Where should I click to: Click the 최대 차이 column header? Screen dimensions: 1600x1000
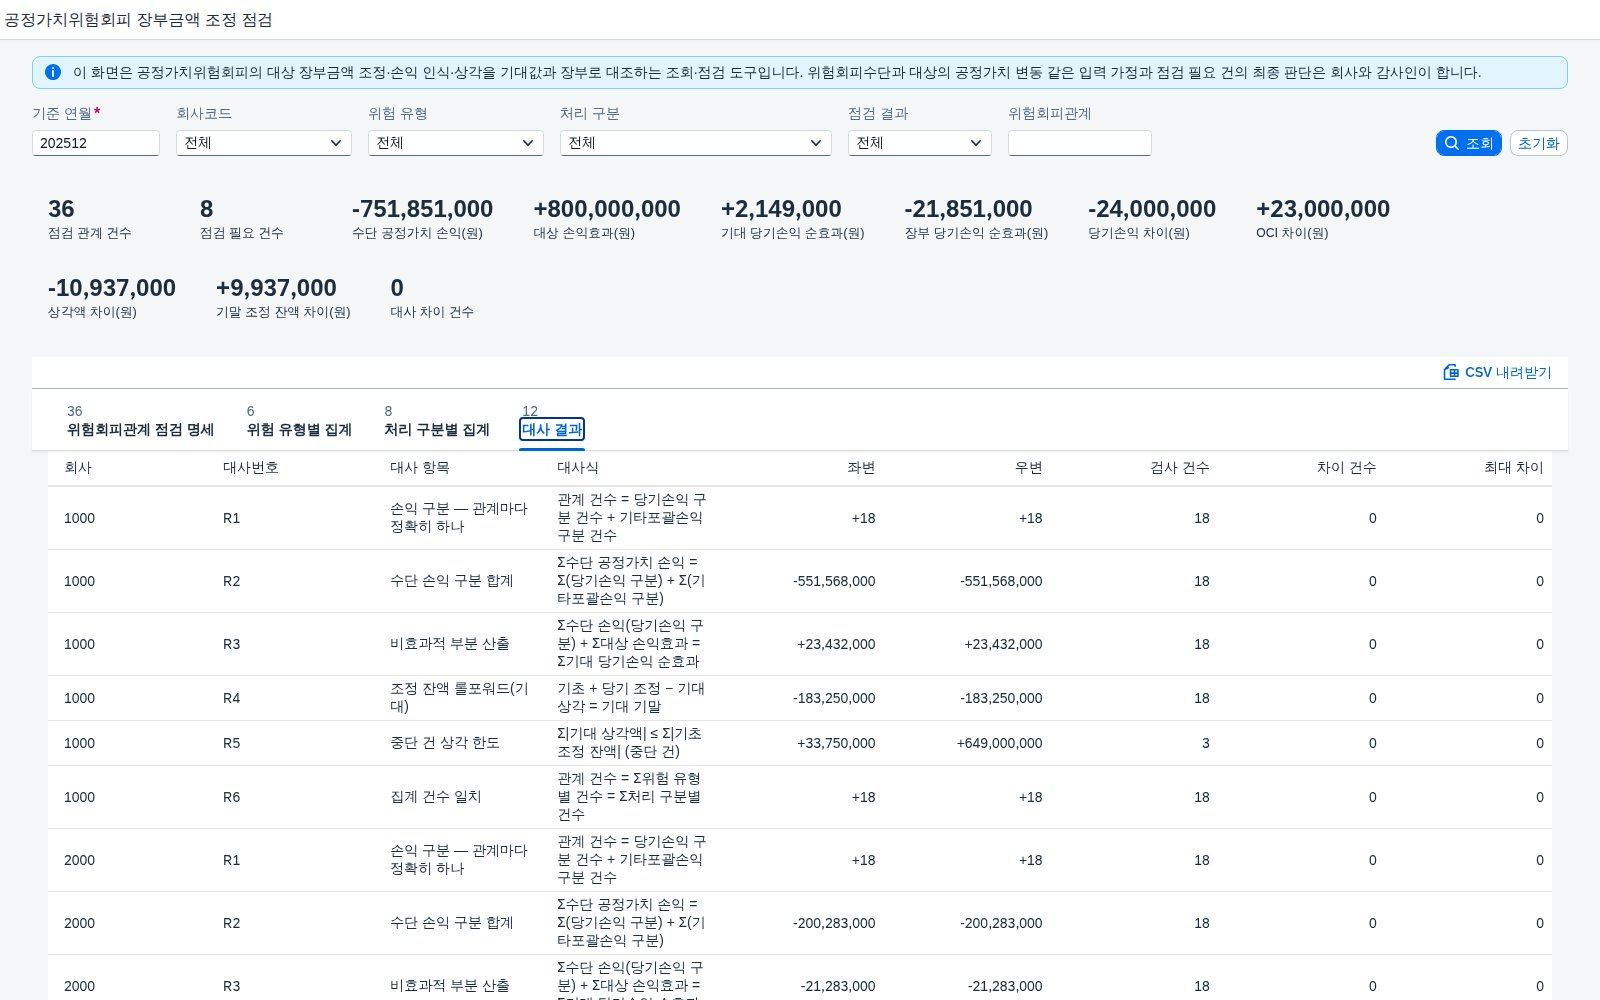(x=1513, y=468)
